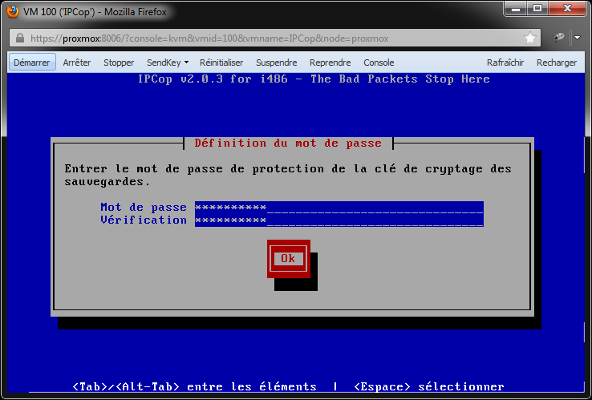592x400 pixels.
Task: Focus the Vérification password field
Action: click(x=339, y=220)
